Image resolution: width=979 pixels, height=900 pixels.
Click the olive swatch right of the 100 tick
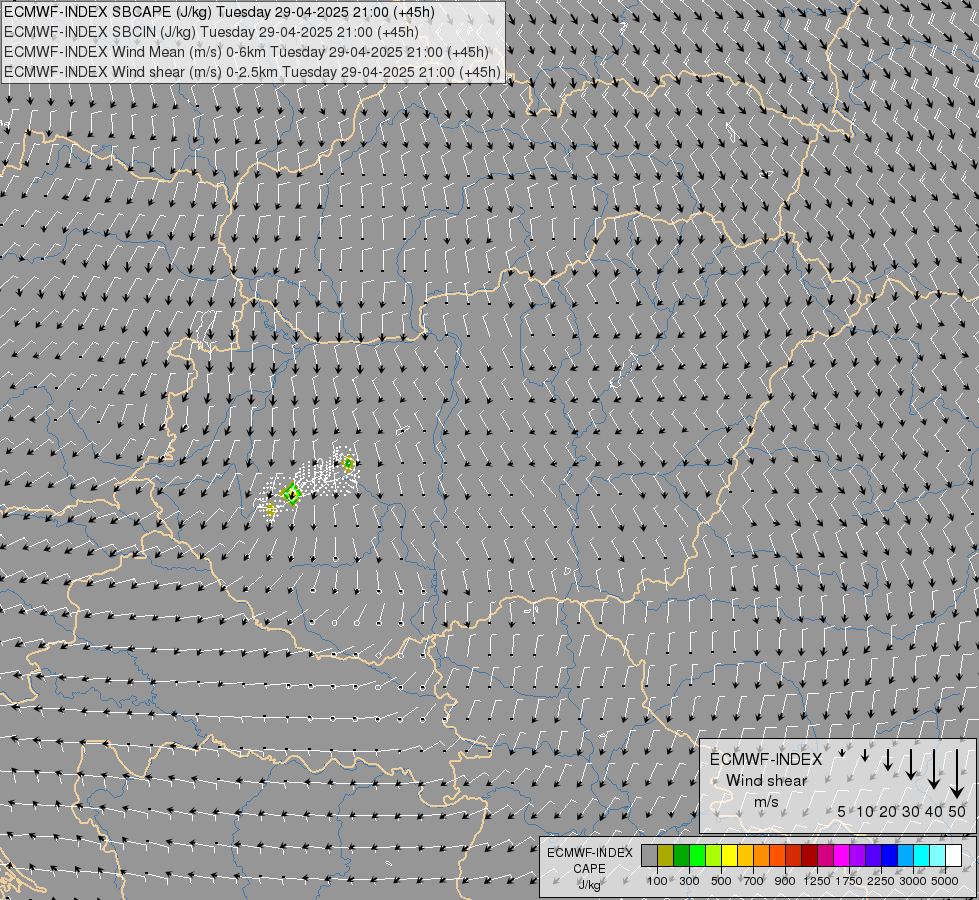coord(666,855)
